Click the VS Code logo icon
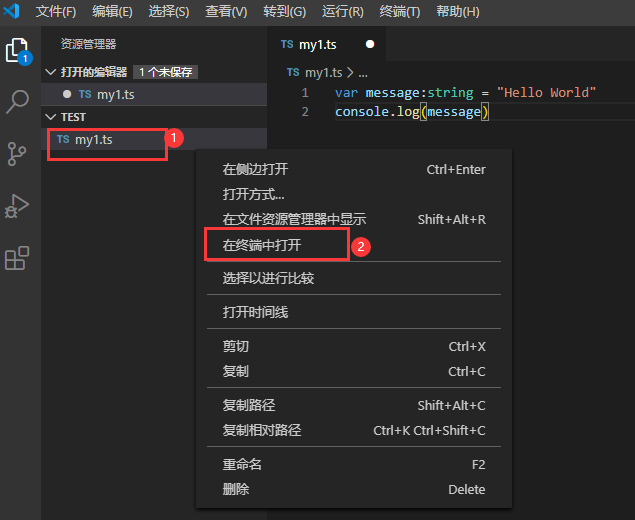The image size is (635, 520). 12,11
